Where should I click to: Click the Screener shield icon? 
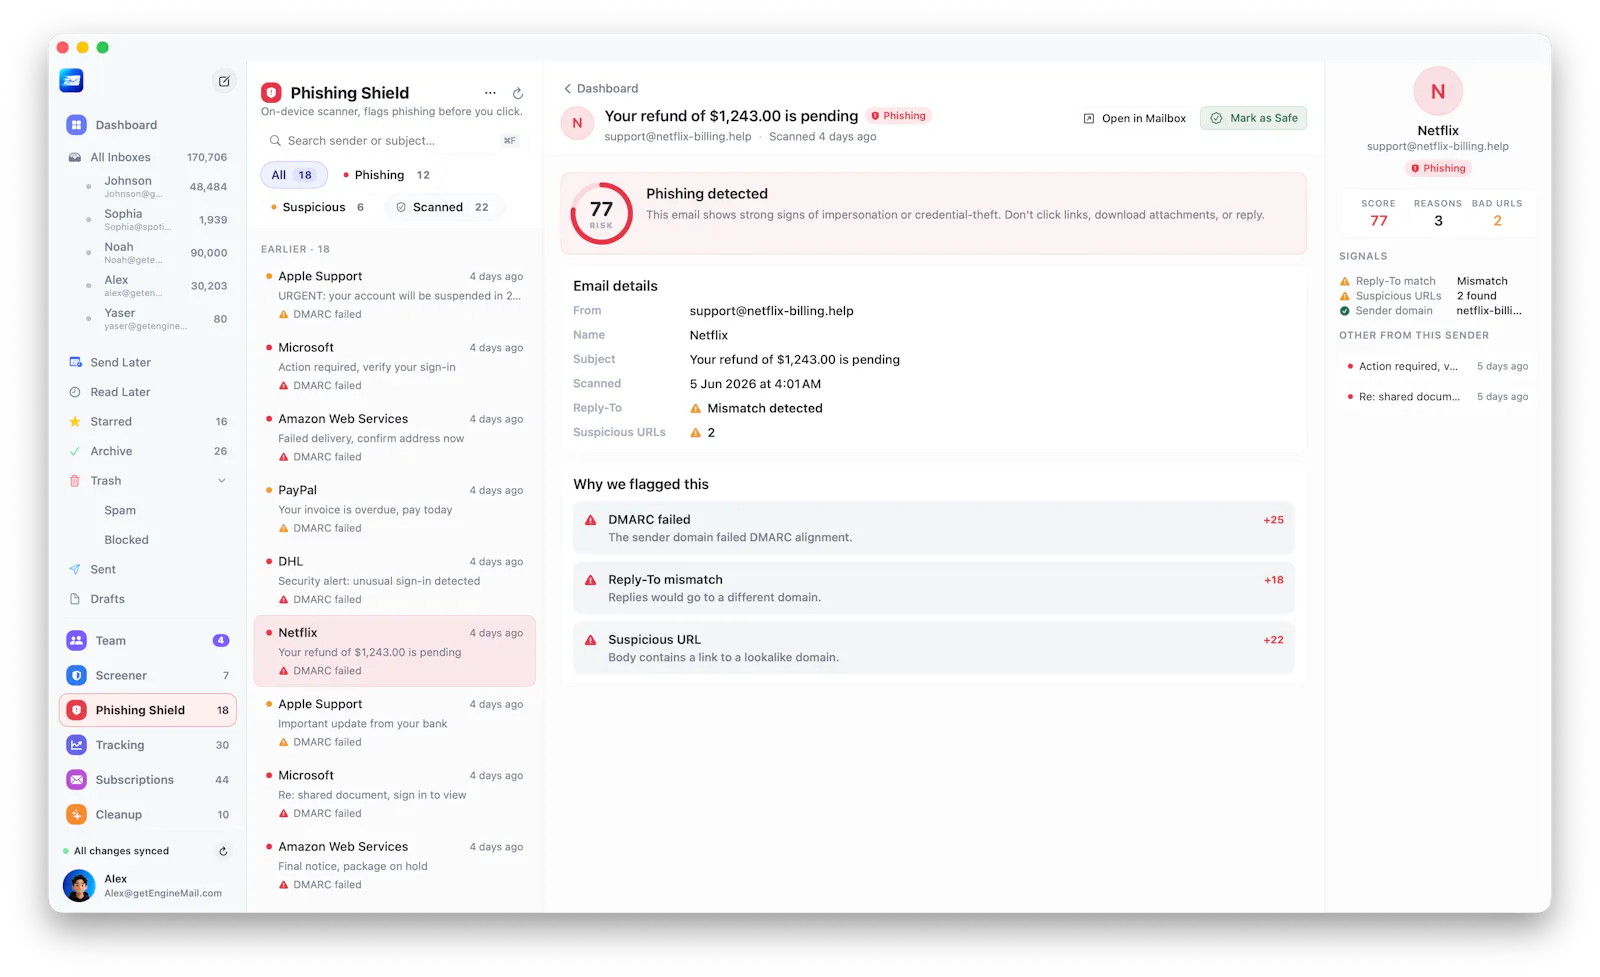(x=76, y=675)
